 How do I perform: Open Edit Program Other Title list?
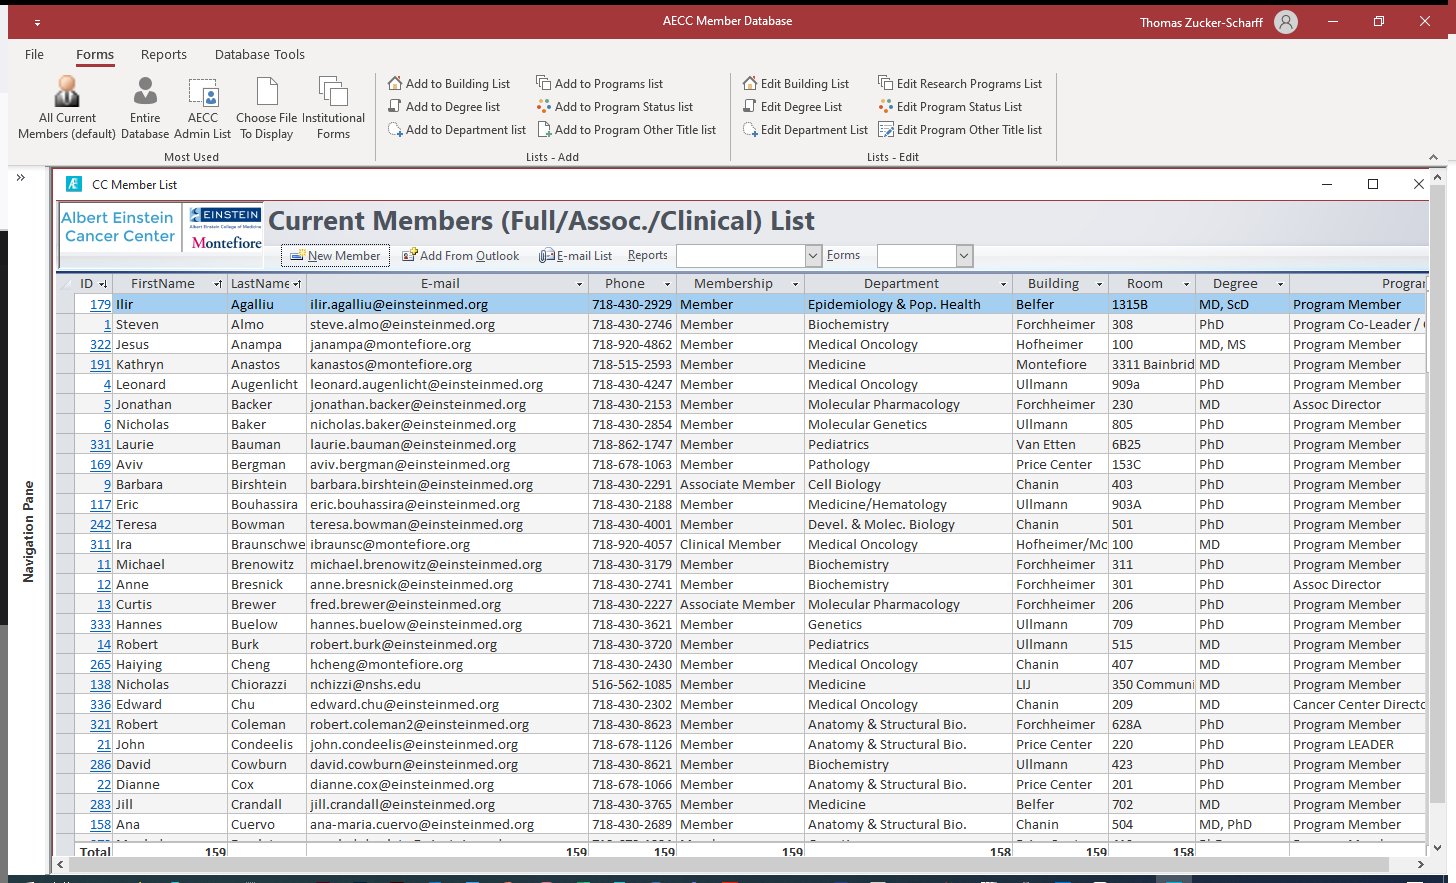(x=960, y=130)
